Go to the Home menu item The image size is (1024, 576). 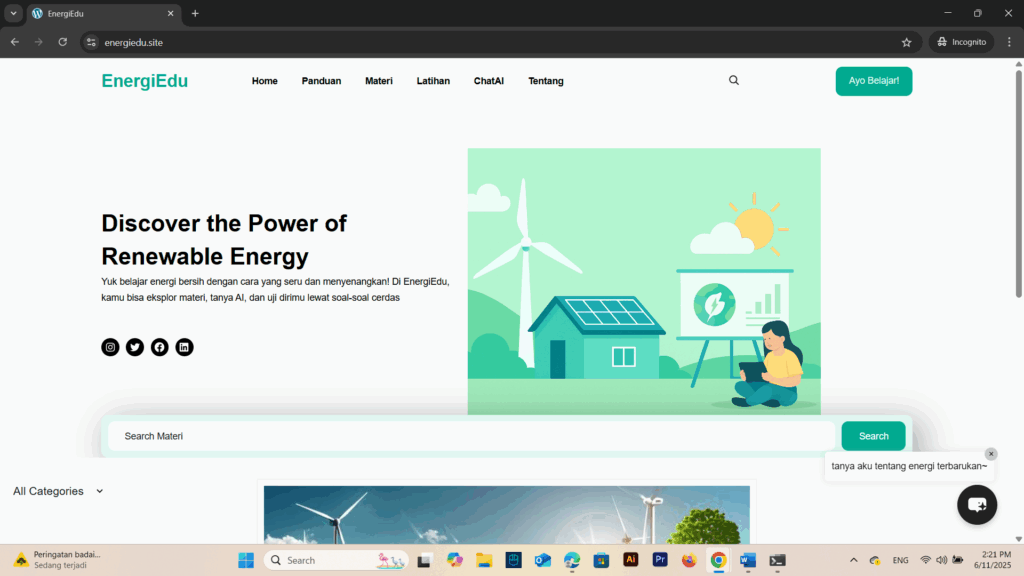click(x=264, y=81)
